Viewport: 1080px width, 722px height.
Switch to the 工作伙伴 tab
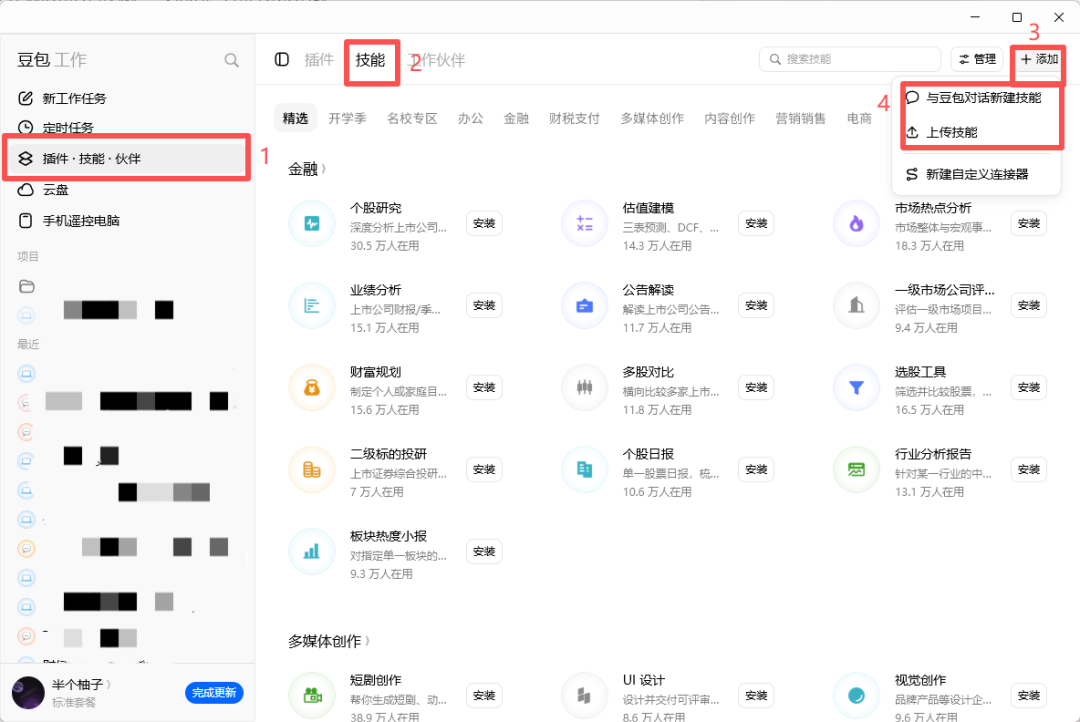point(437,60)
